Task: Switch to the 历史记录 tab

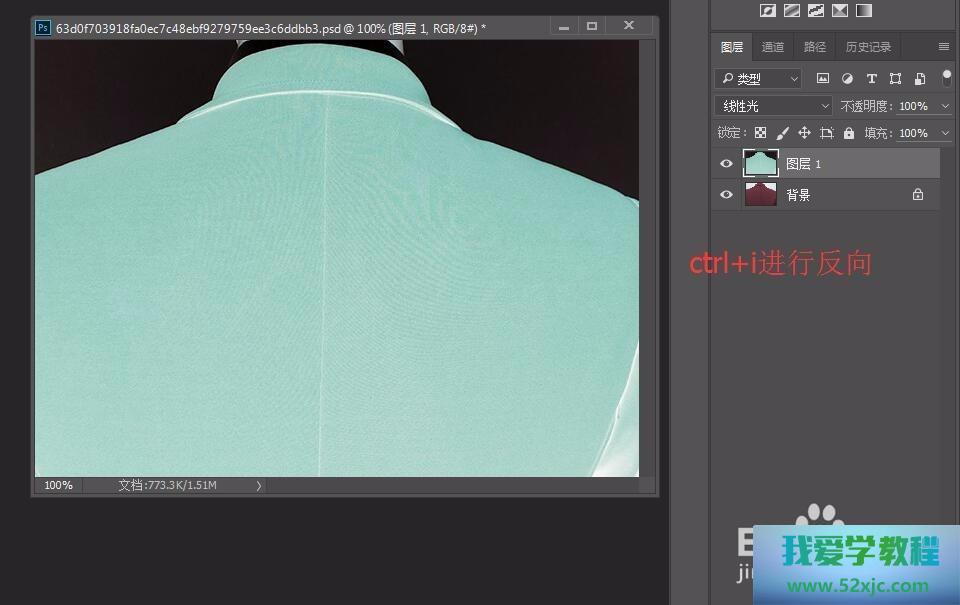Action: tap(867, 47)
